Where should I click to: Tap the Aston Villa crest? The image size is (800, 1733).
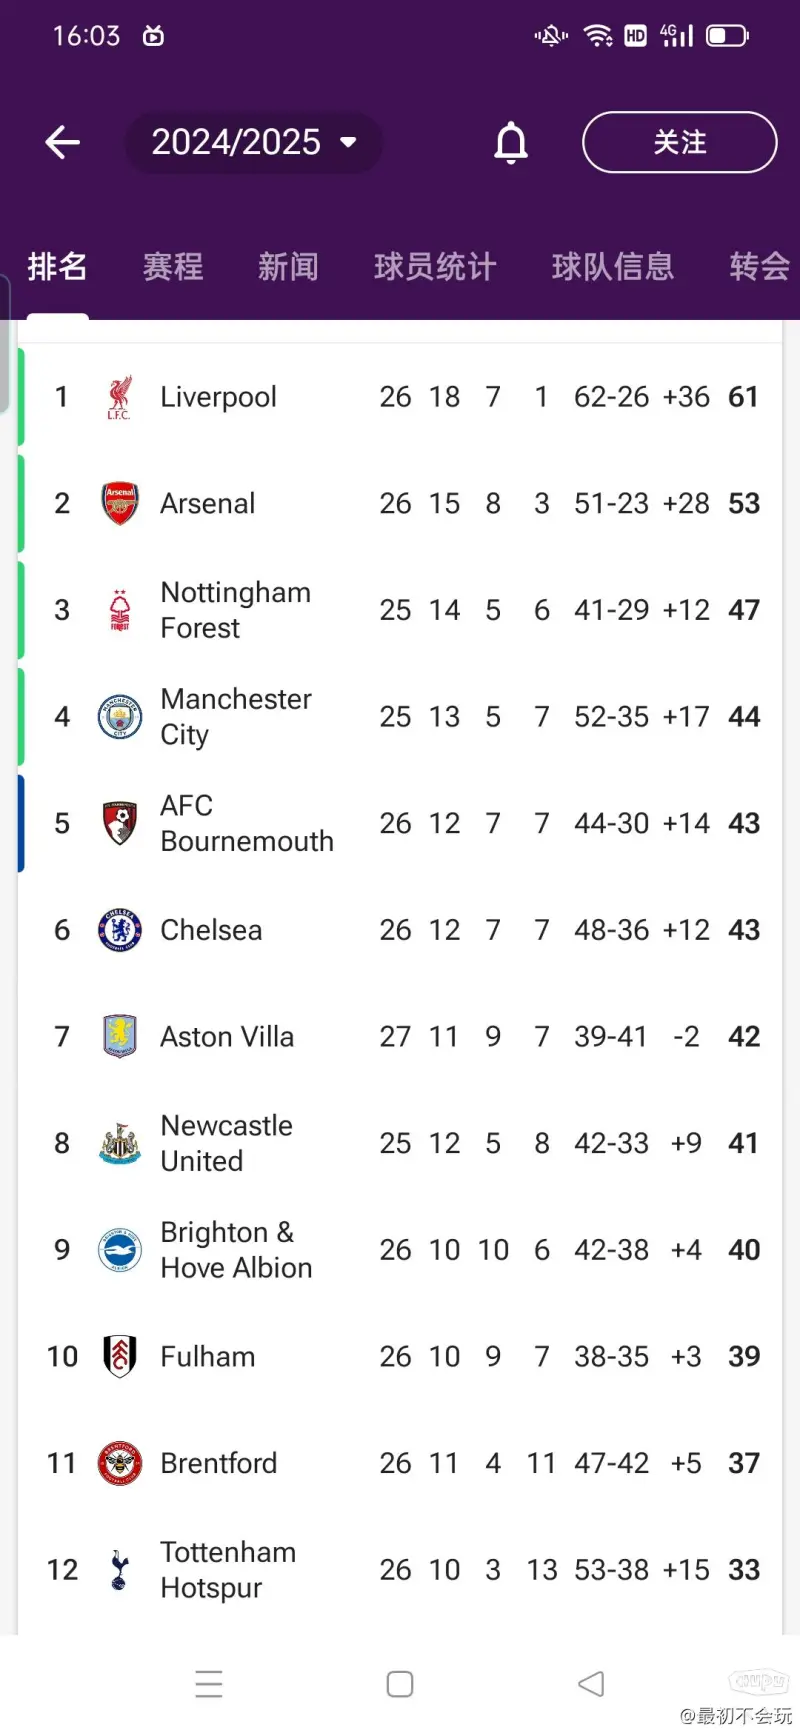pyautogui.click(x=119, y=1036)
